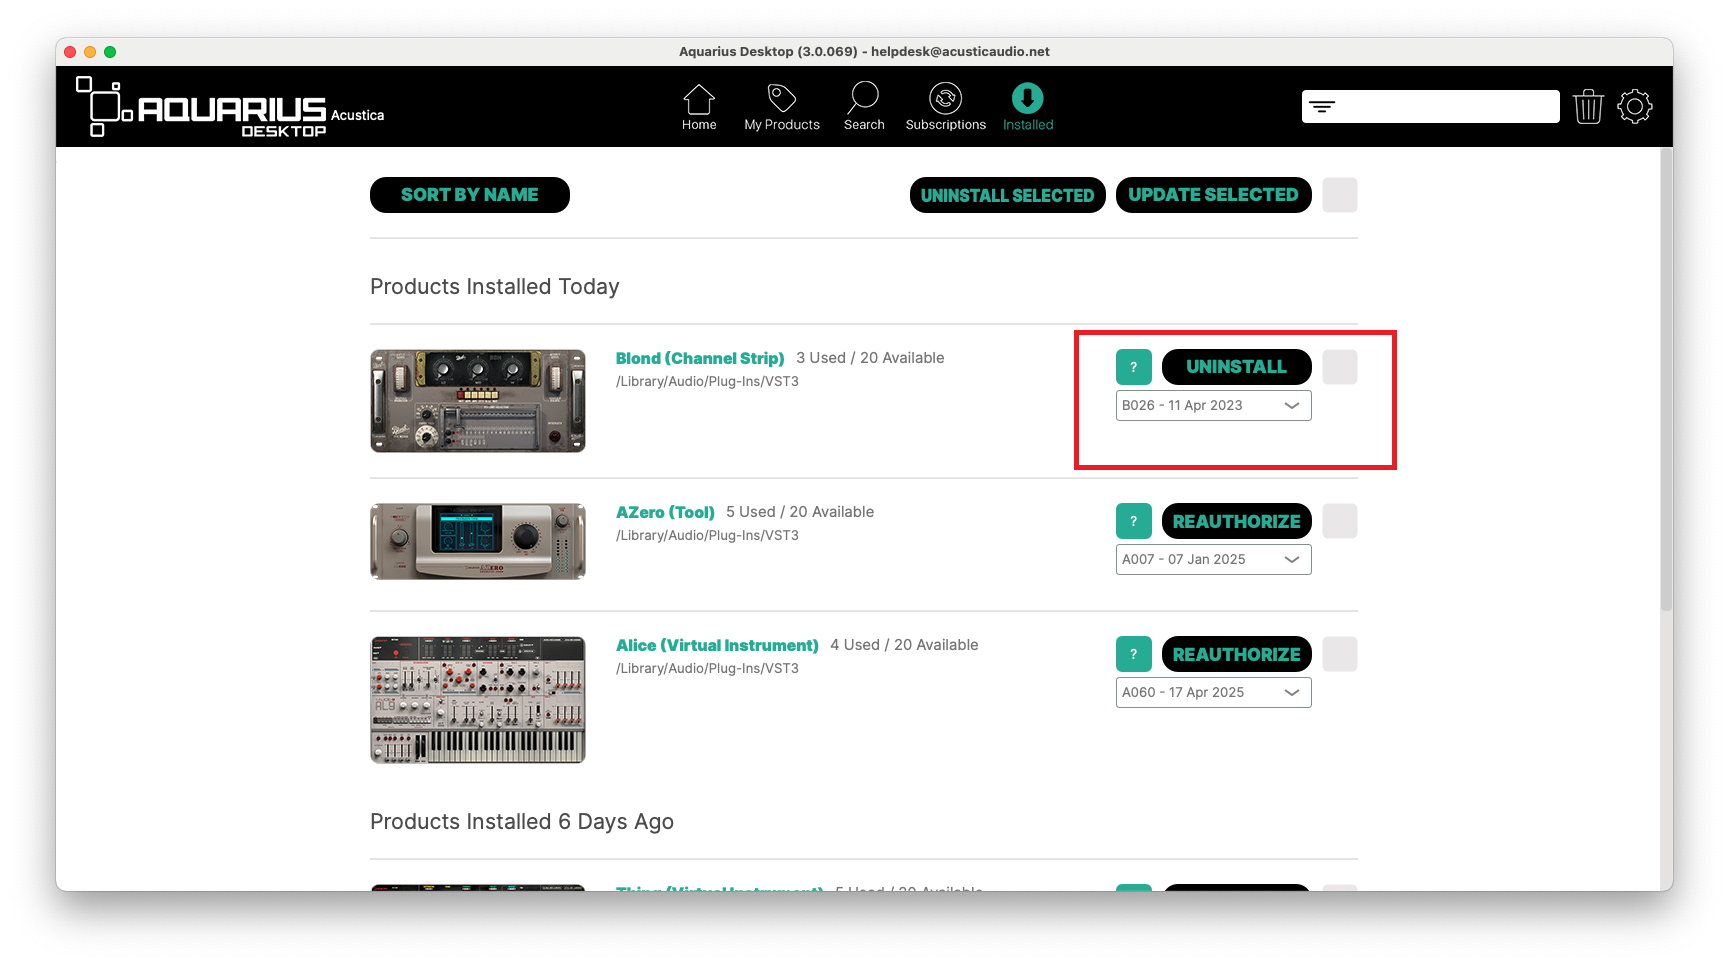Toggle the select-all checkbox beside Update Selected

tap(1340, 195)
